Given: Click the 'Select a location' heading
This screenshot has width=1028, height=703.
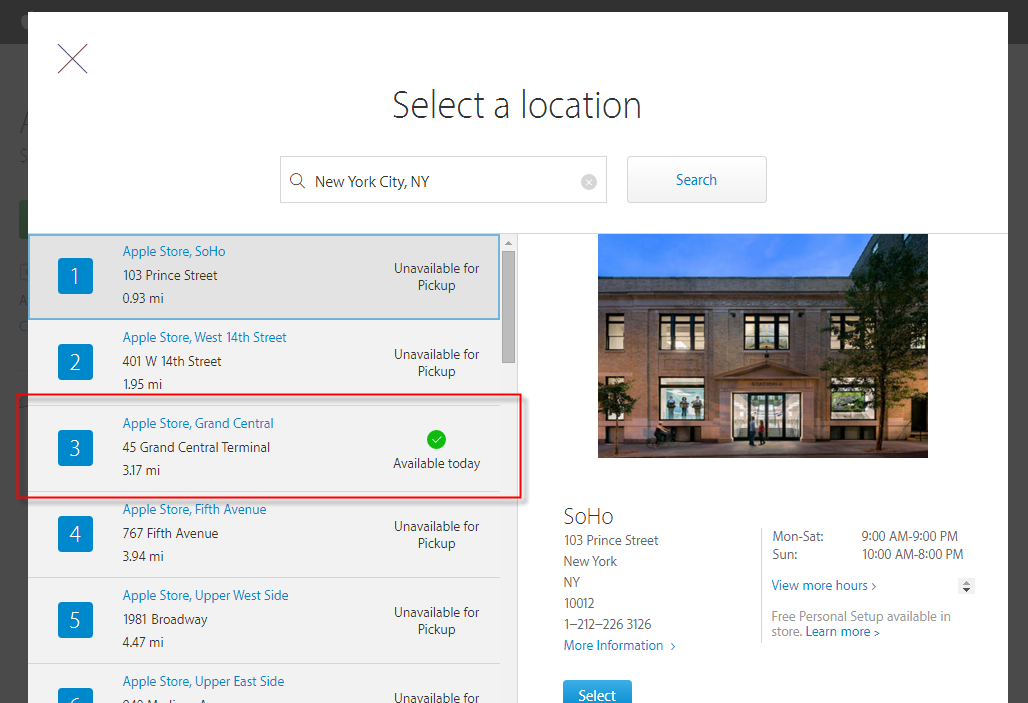Looking at the screenshot, I should pos(517,105).
